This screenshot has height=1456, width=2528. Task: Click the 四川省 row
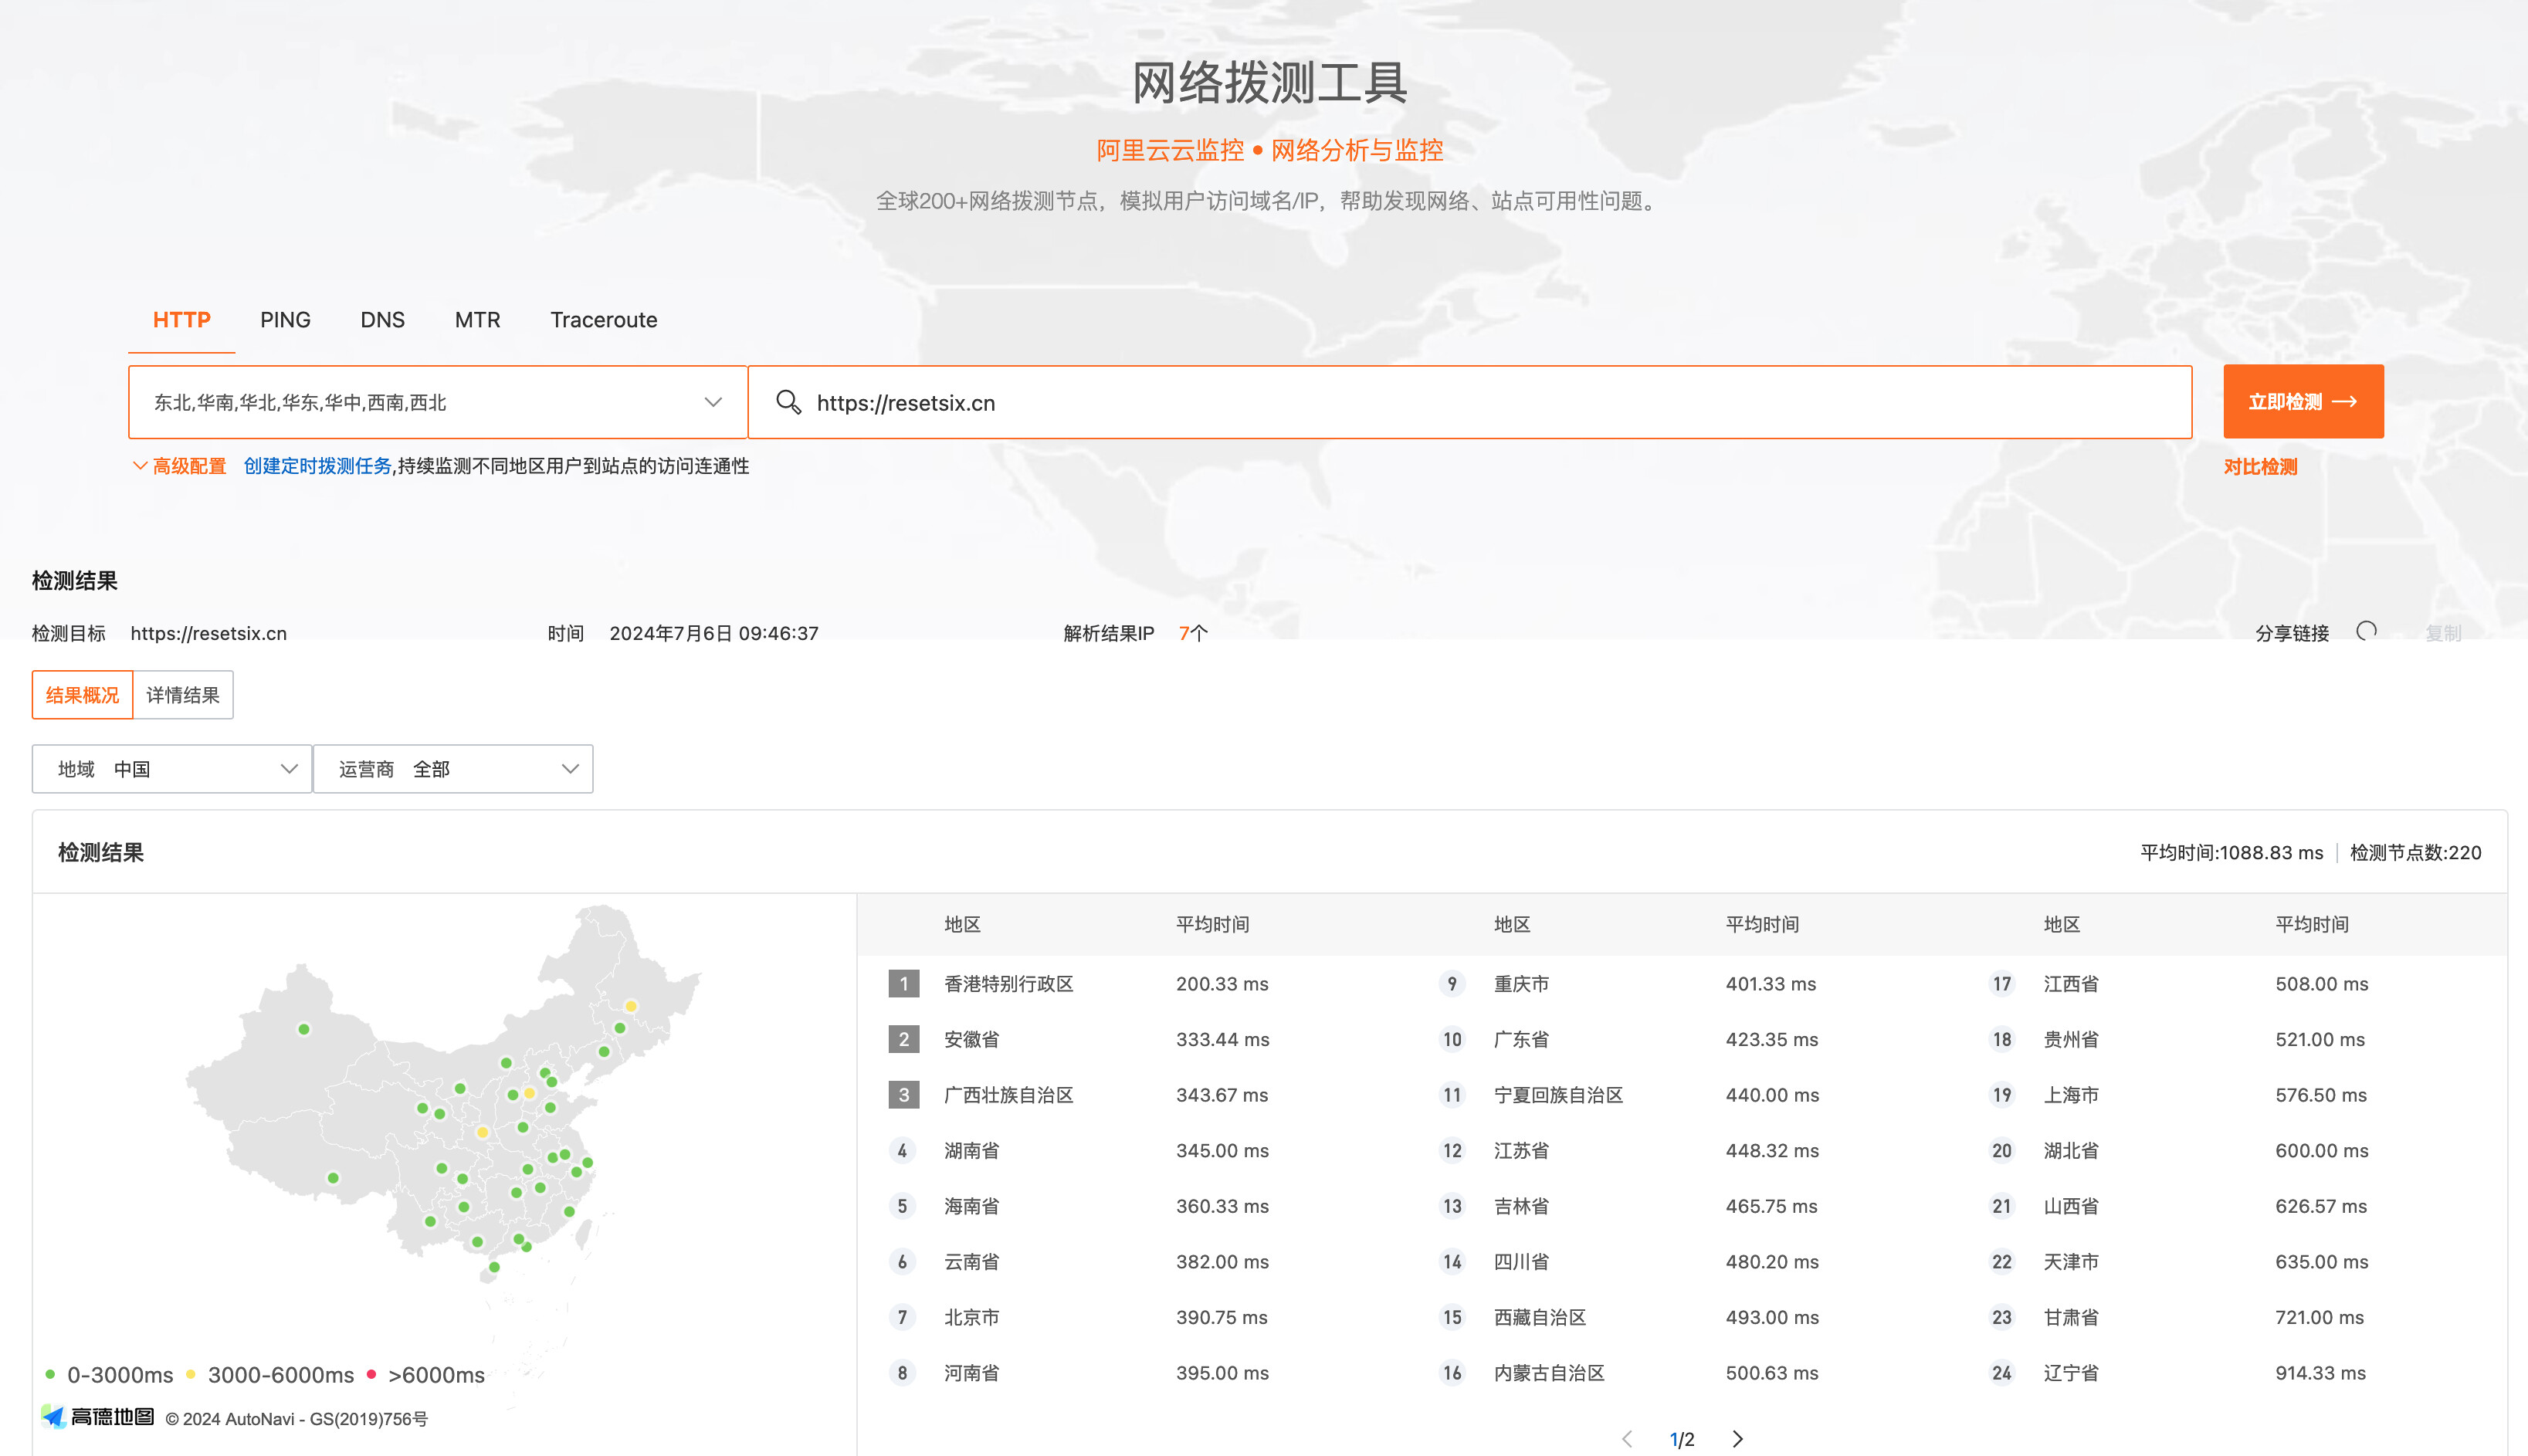click(x=1682, y=1261)
